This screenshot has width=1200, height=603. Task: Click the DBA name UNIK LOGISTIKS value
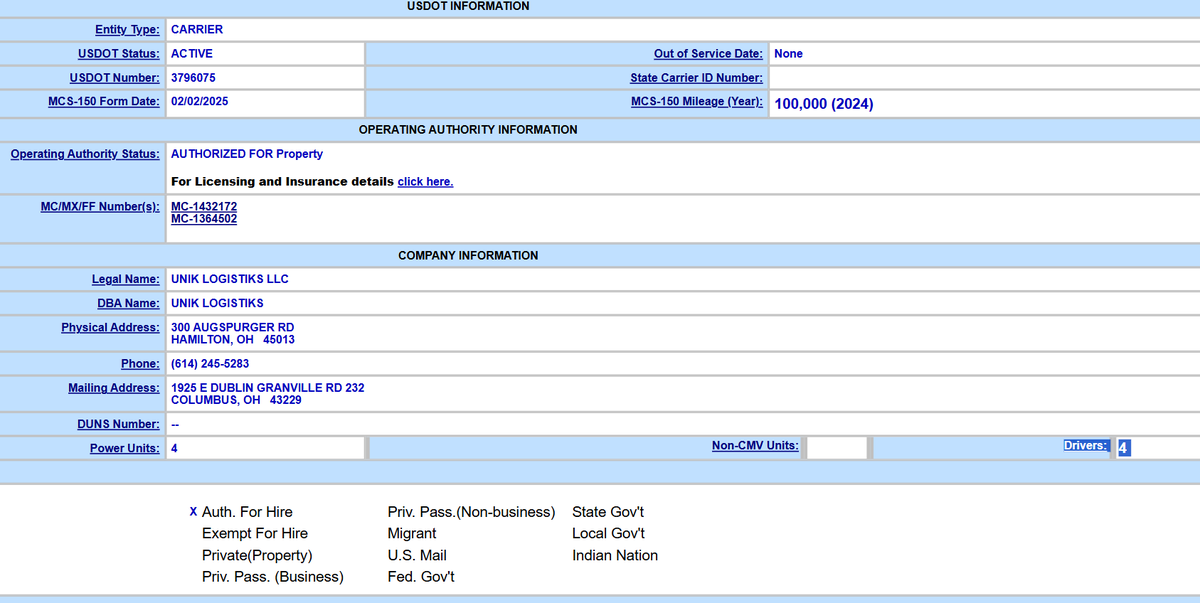coord(217,303)
